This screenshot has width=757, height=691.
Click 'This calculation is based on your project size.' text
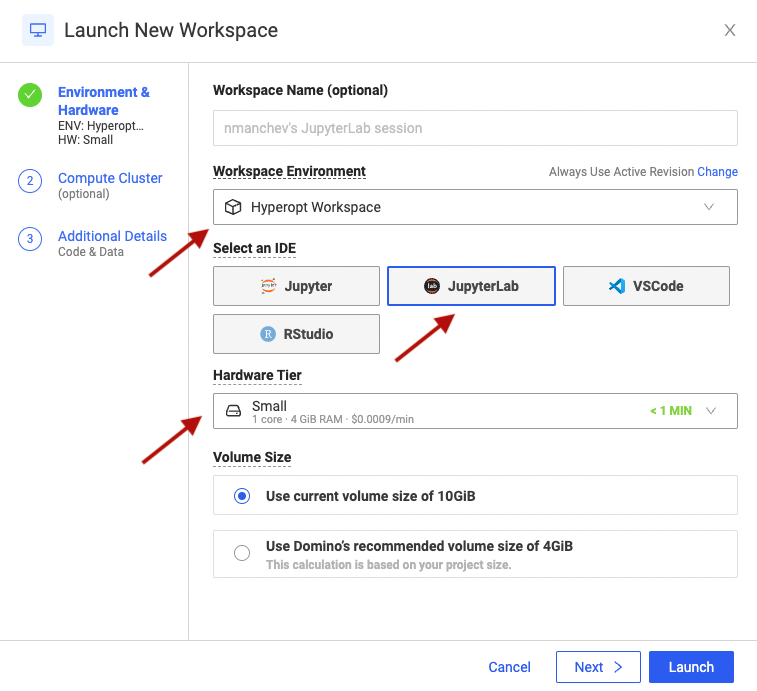[389, 565]
